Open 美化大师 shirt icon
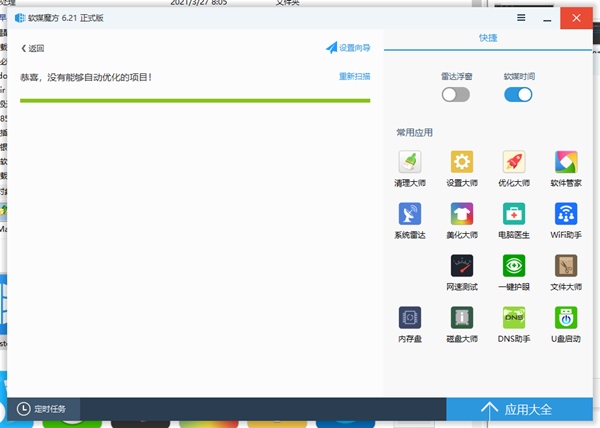The image size is (600, 428). [461, 214]
